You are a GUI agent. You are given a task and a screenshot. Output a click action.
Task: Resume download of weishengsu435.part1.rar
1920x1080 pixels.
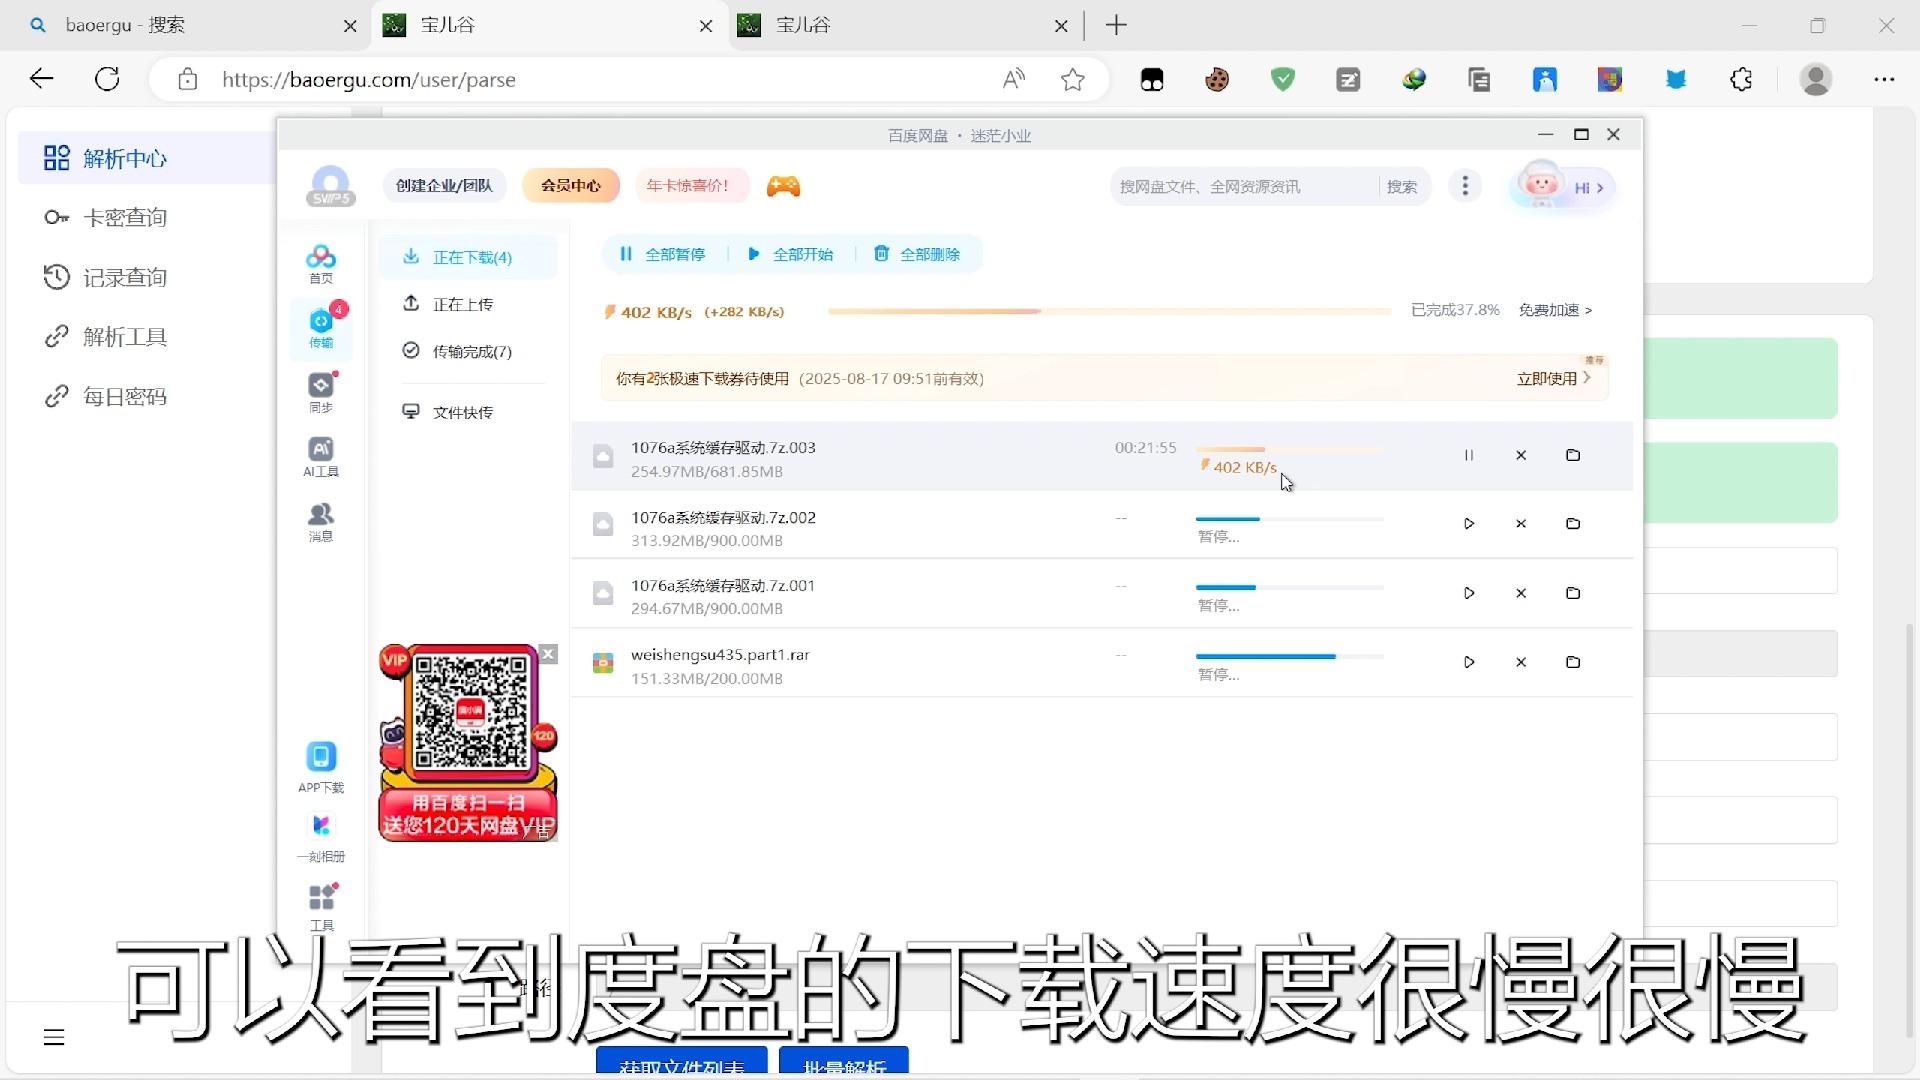(x=1469, y=662)
